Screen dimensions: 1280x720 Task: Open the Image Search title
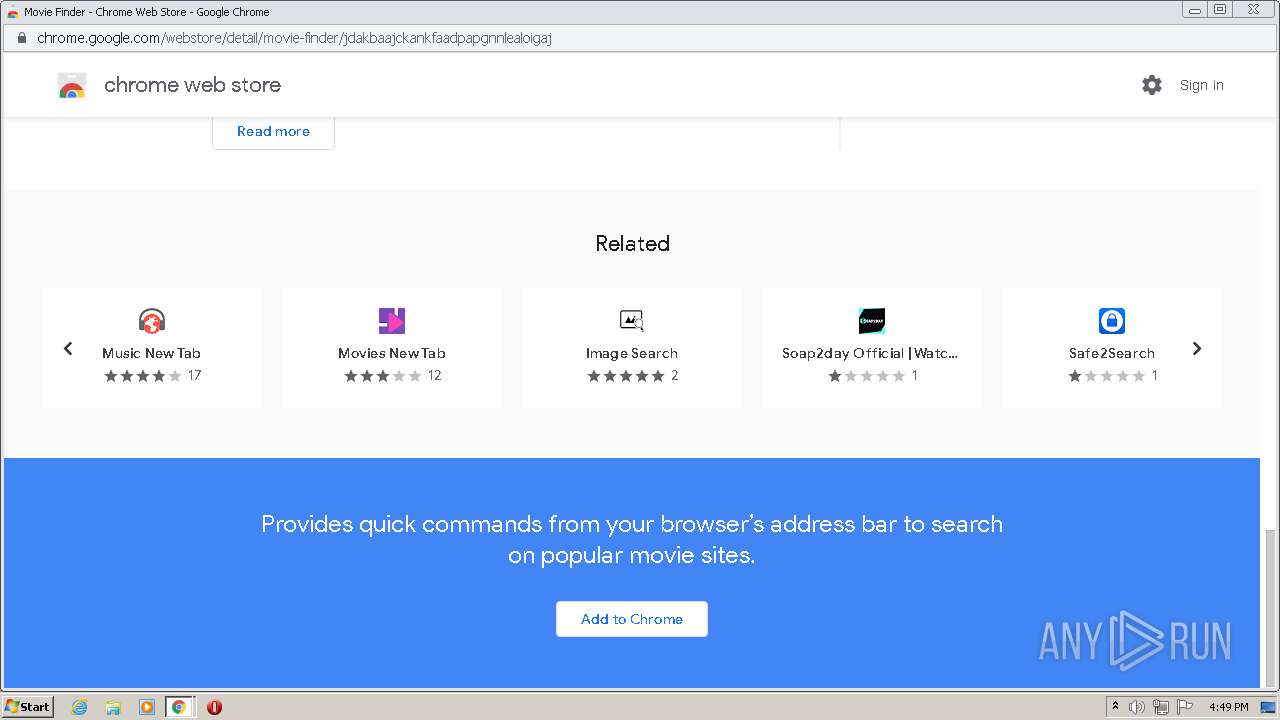(632, 353)
